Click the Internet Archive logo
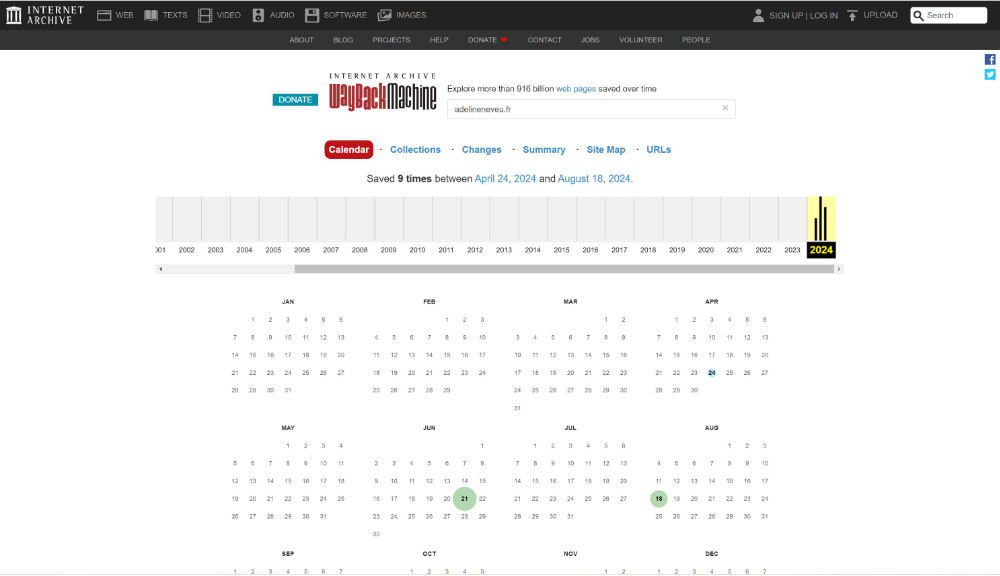The image size is (1000, 576). (45, 15)
